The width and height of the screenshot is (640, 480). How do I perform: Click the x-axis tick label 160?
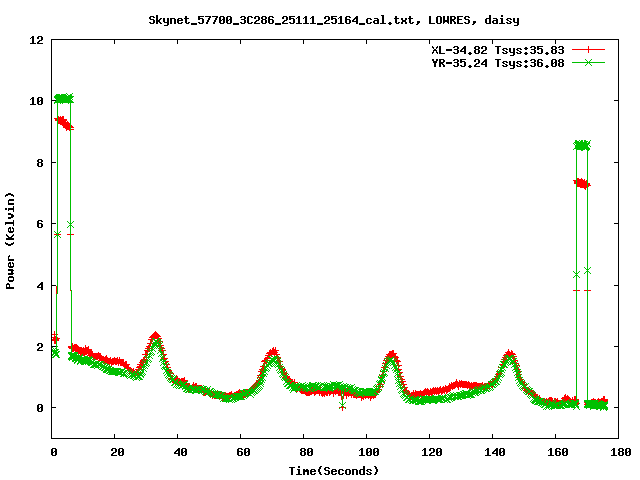point(558,452)
